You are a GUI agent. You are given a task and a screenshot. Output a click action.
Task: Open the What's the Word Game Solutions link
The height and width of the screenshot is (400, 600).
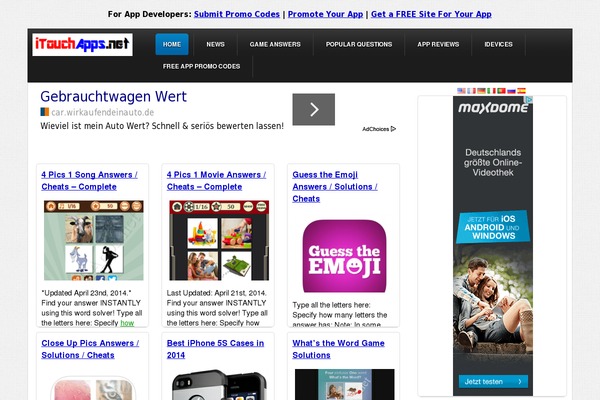pyautogui.click(x=338, y=349)
